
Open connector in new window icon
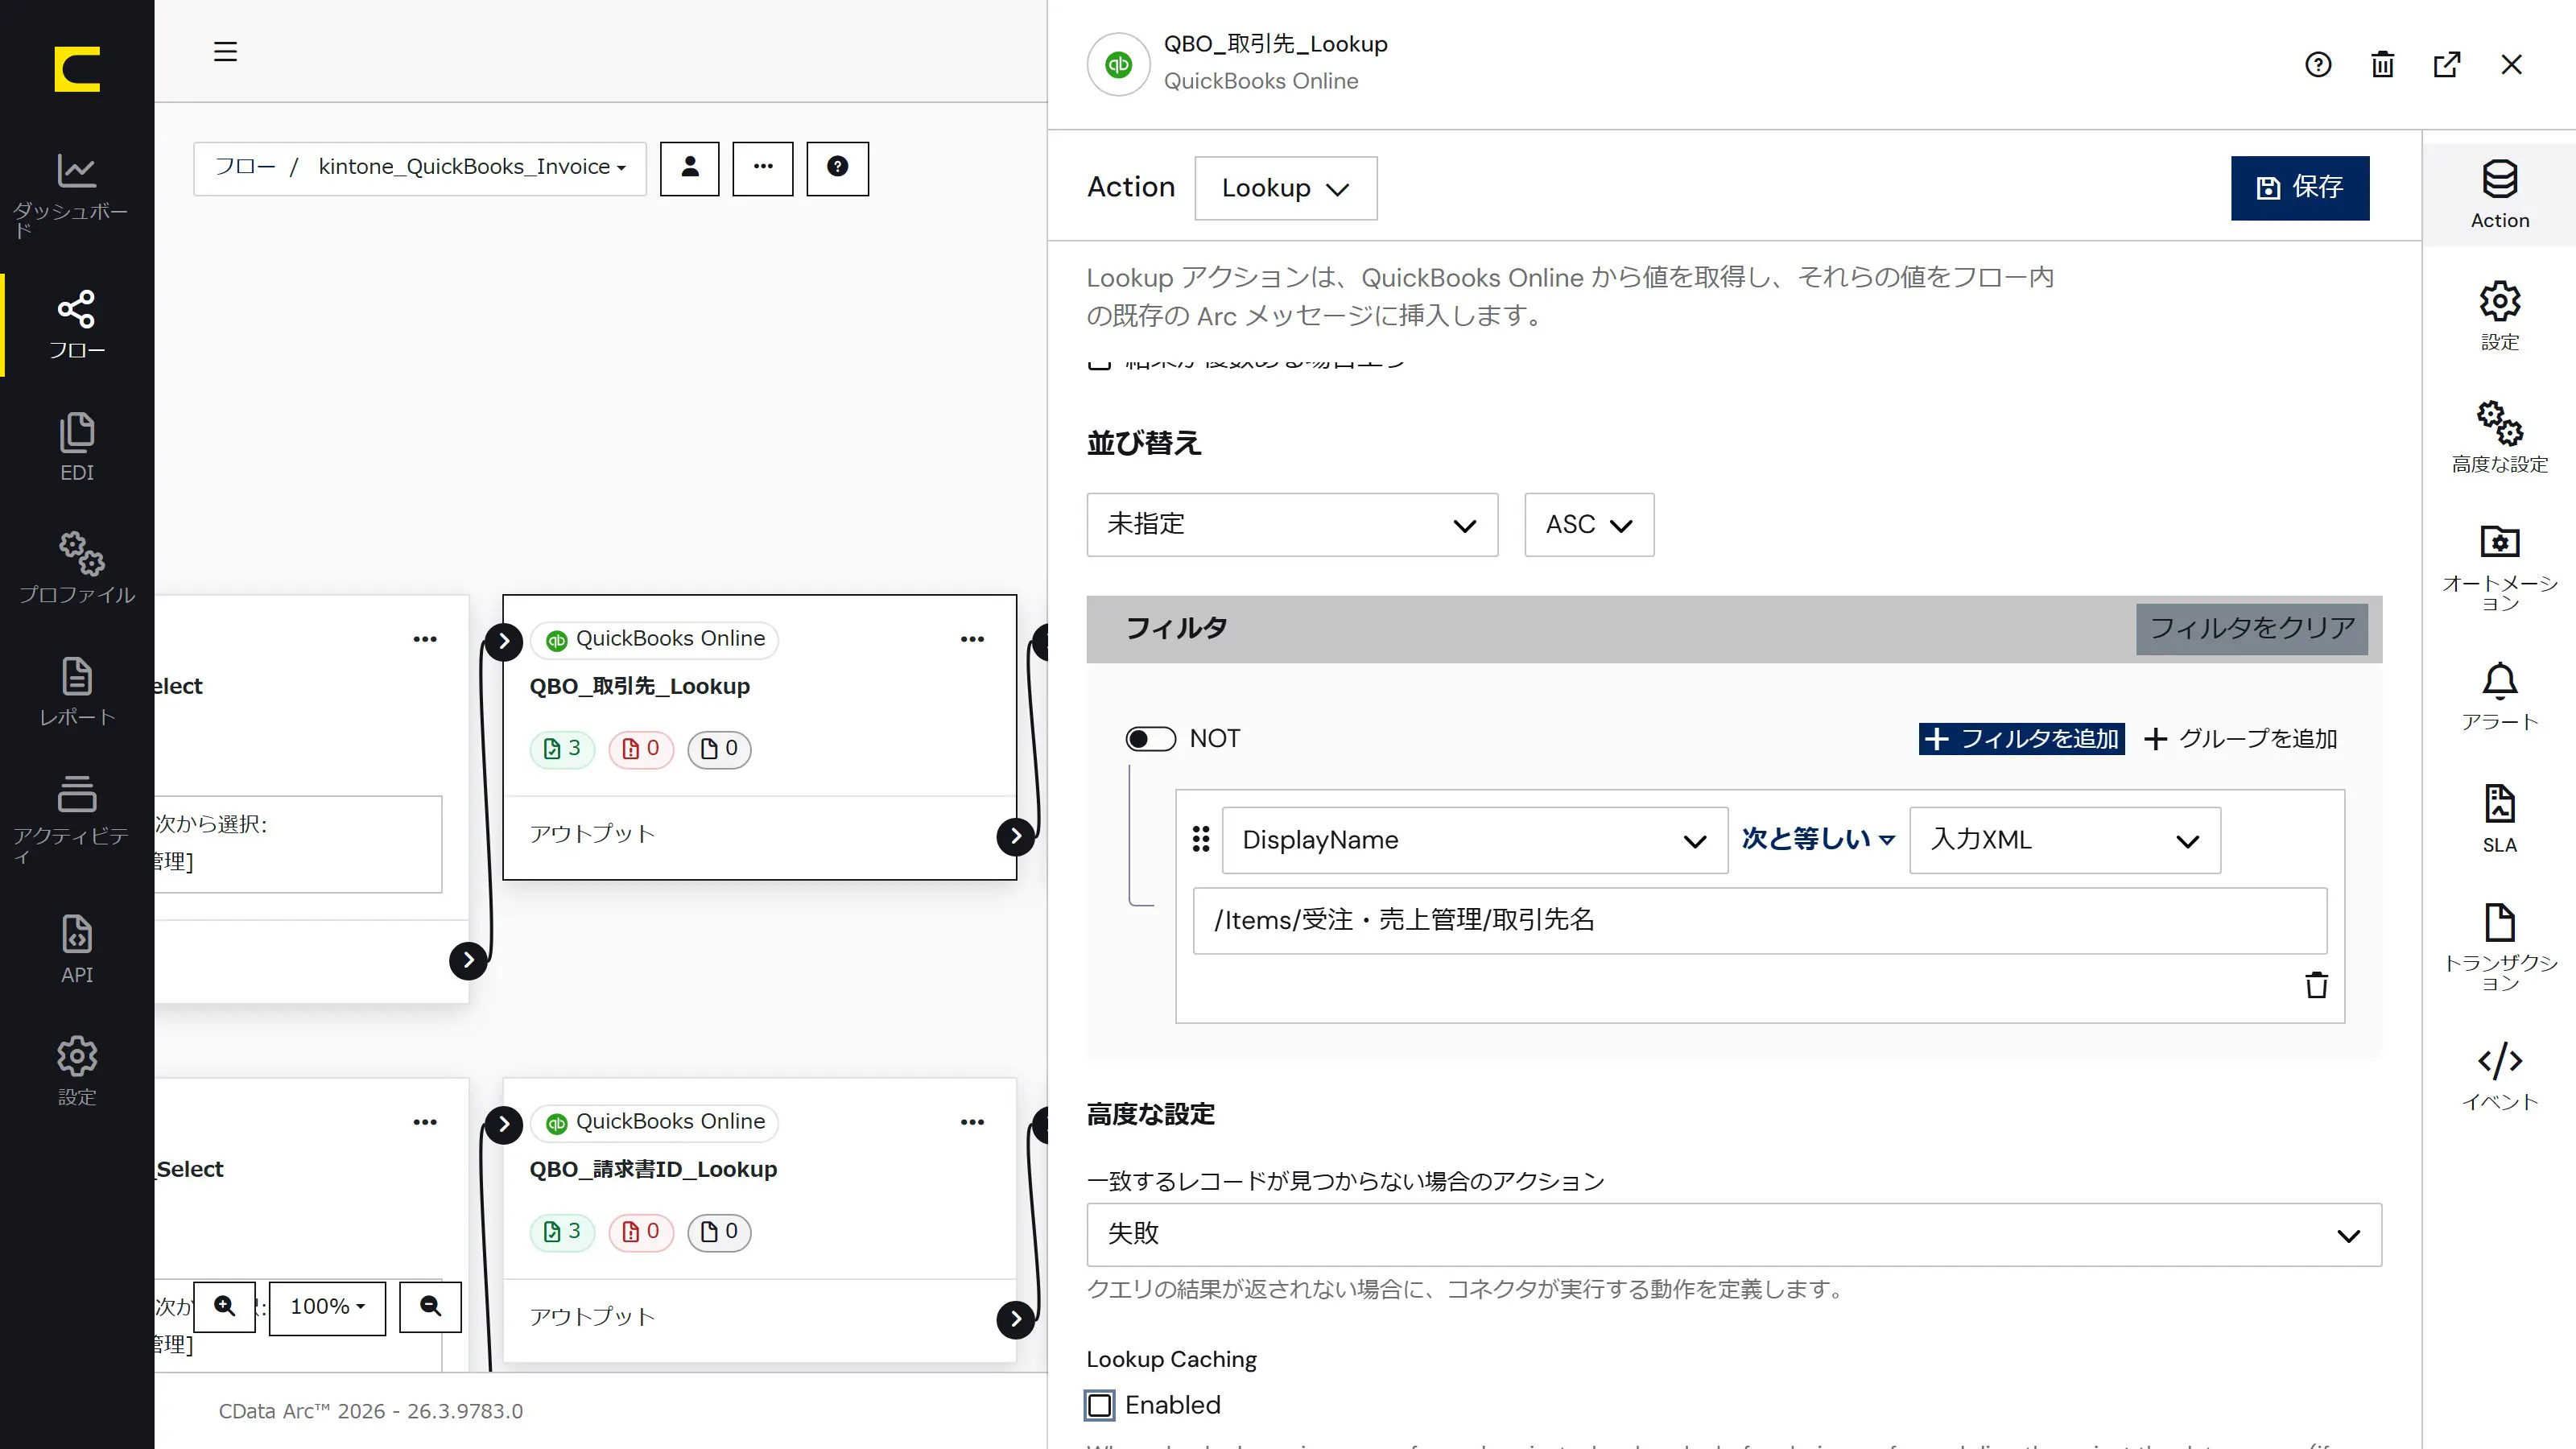click(x=2447, y=65)
